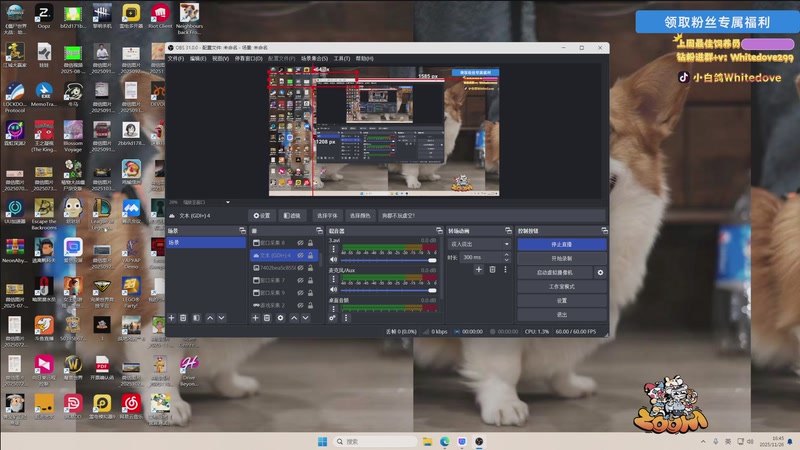Toggle visibility of 文本 (GDI+) 4 source
800x450 pixels.
click(301, 255)
